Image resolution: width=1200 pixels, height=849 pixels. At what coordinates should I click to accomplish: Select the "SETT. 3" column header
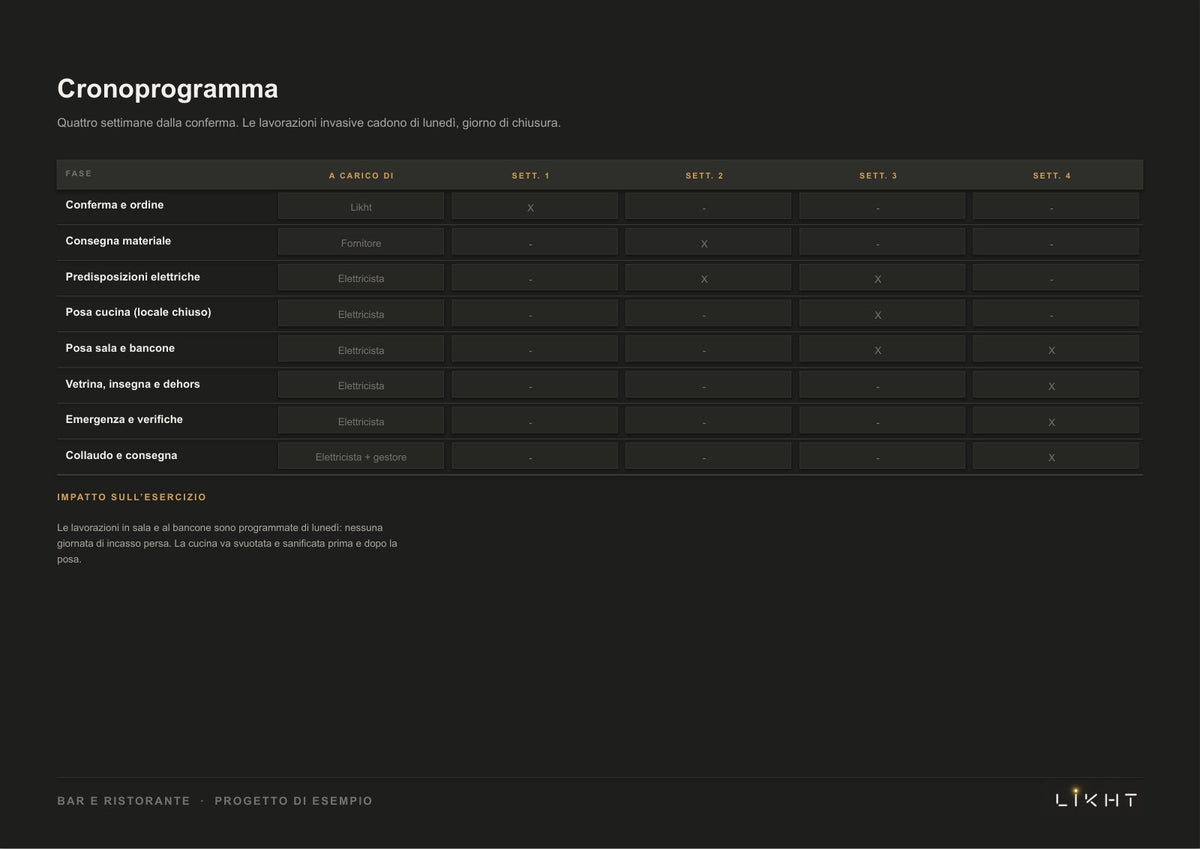pos(878,176)
